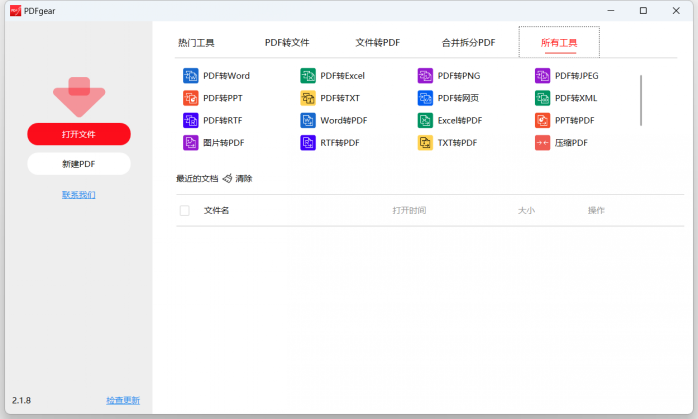Click the PDFgear logo in title bar
This screenshot has width=698, height=419.
[x=16, y=11]
